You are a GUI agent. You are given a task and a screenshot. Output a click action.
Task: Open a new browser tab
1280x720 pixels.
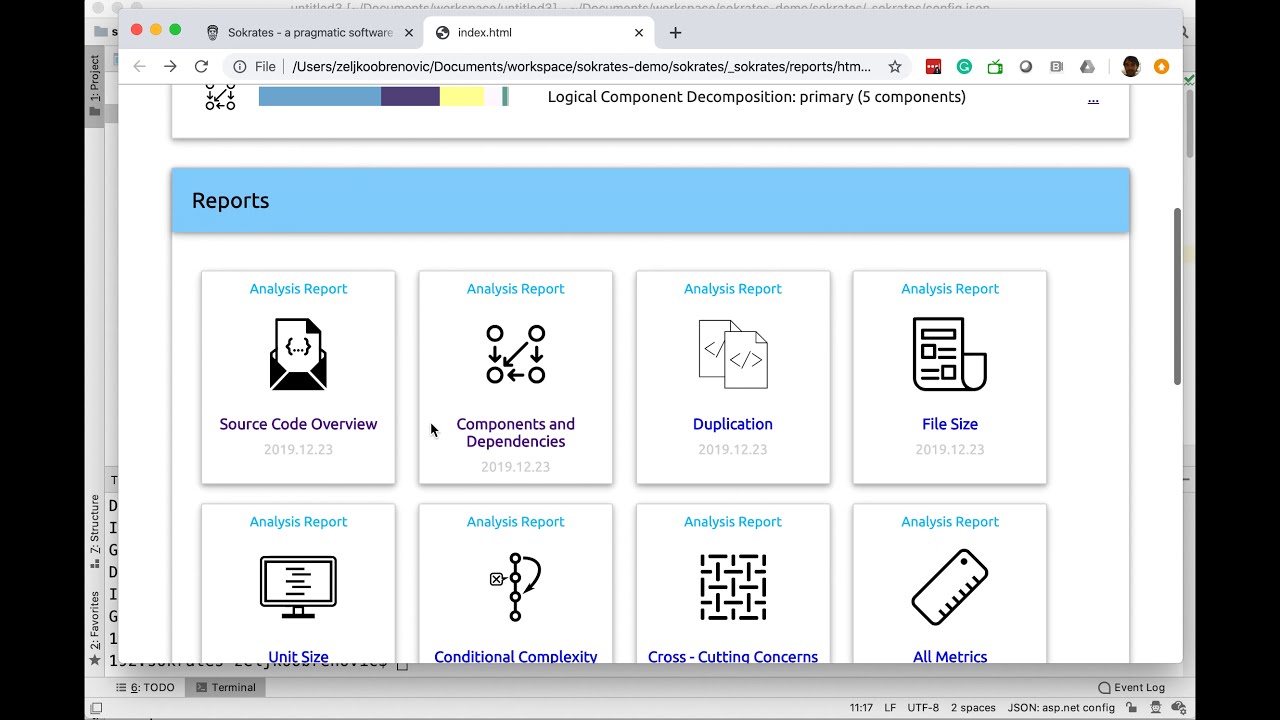675,33
